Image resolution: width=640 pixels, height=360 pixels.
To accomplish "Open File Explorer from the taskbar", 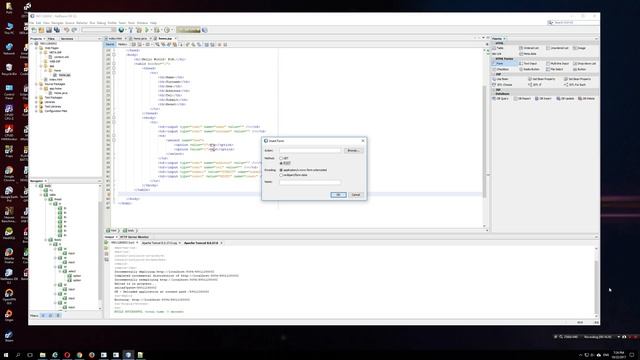I will 42,355.
